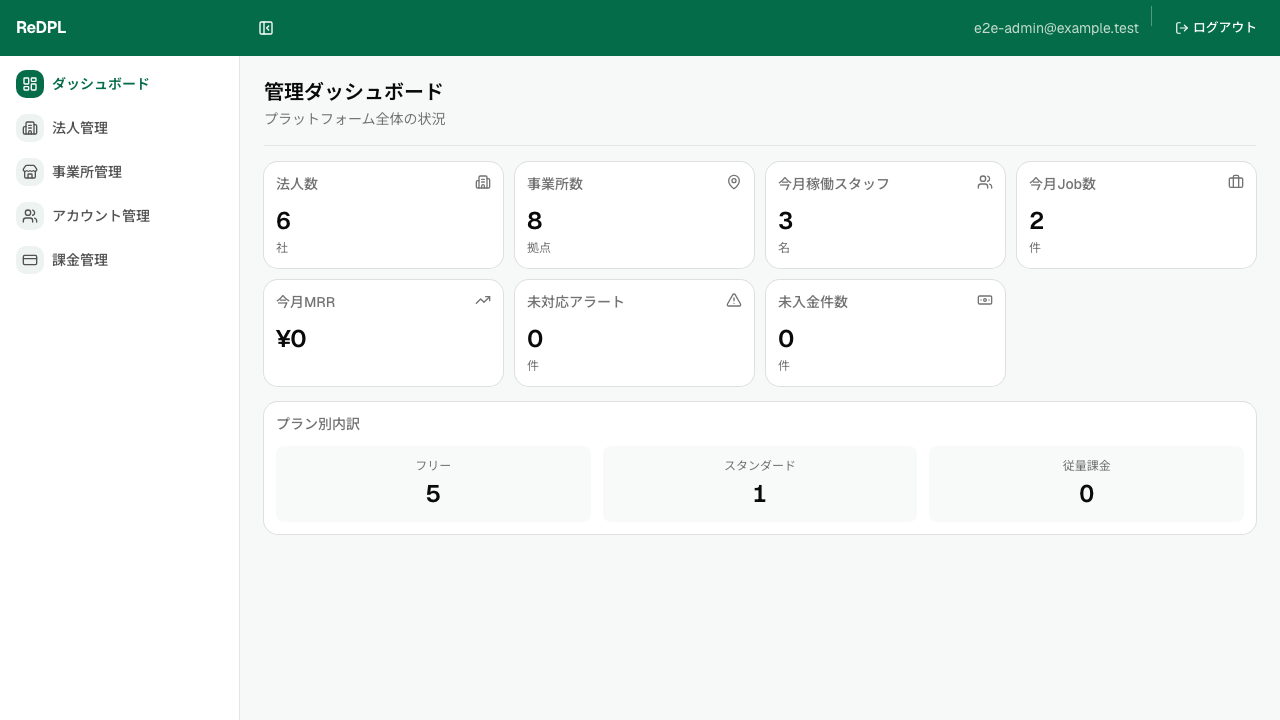The width and height of the screenshot is (1280, 720).
Task: Click the プラットフォーム全体の状況 subtitle
Action: (x=355, y=119)
